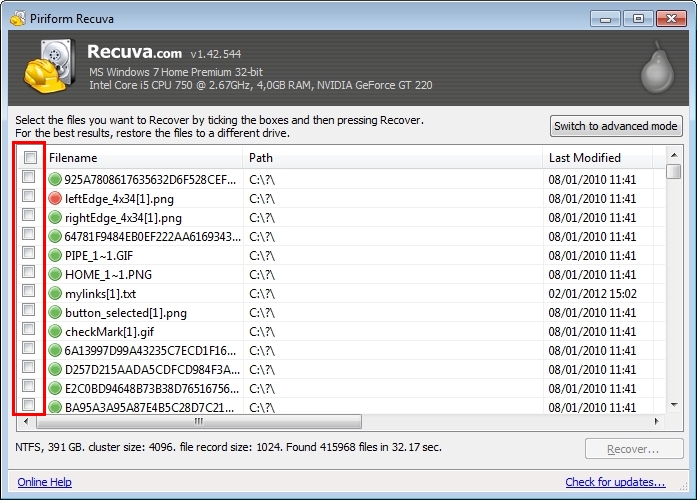Select file name rightEdge_4x34[1].png
Image resolution: width=697 pixels, height=500 pixels.
click(x=123, y=218)
